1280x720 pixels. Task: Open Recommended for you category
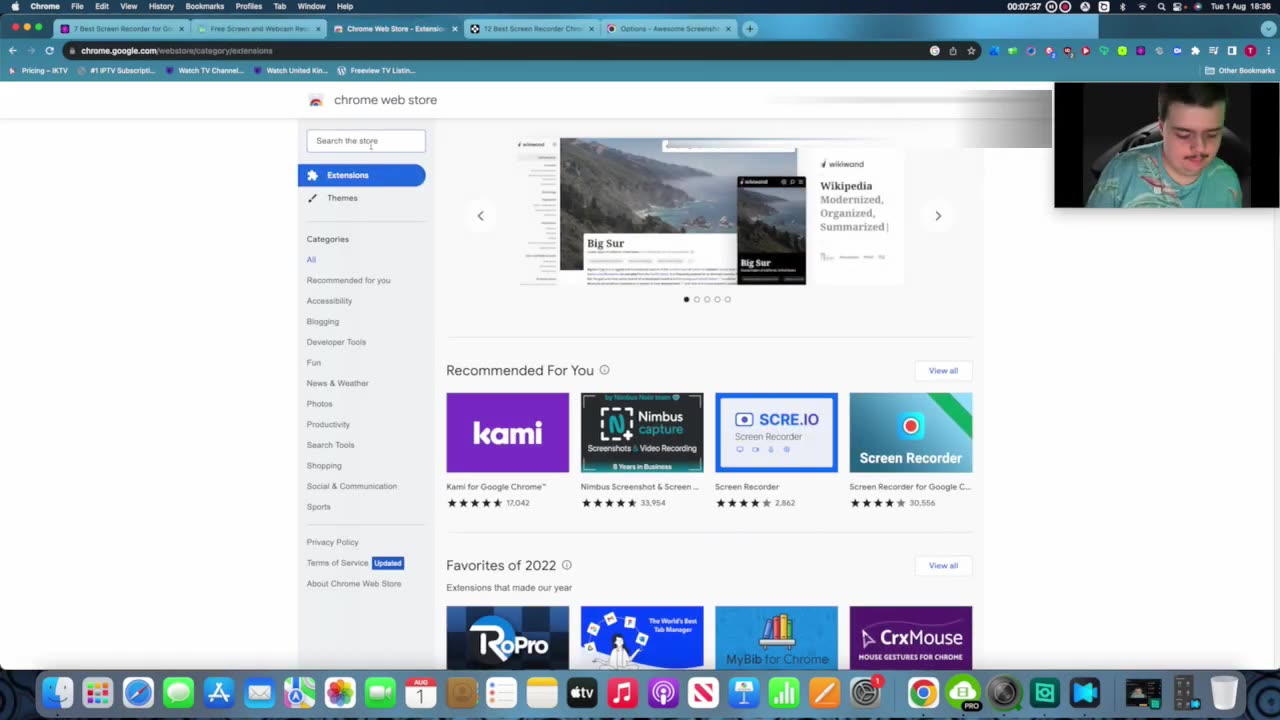tap(348, 280)
